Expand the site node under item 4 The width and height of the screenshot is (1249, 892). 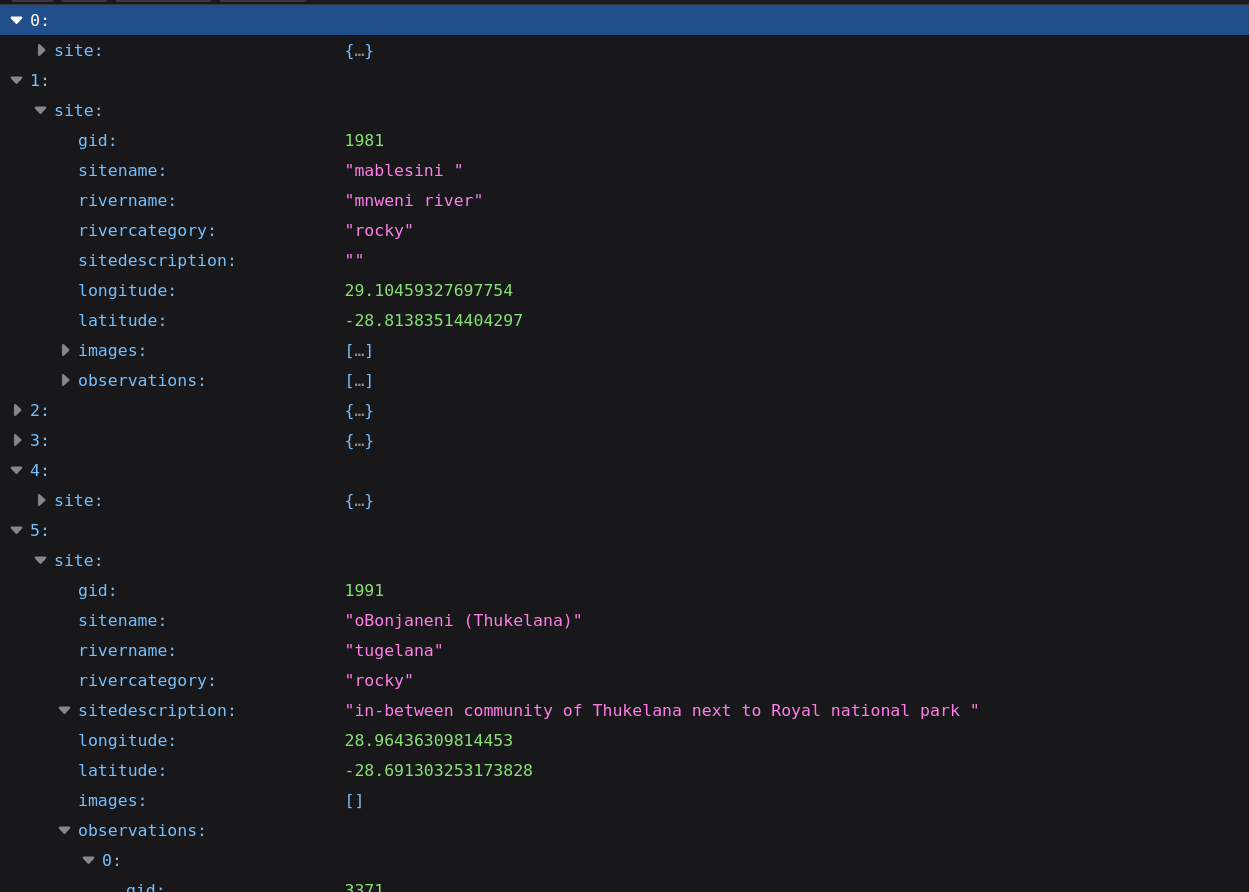(x=41, y=500)
